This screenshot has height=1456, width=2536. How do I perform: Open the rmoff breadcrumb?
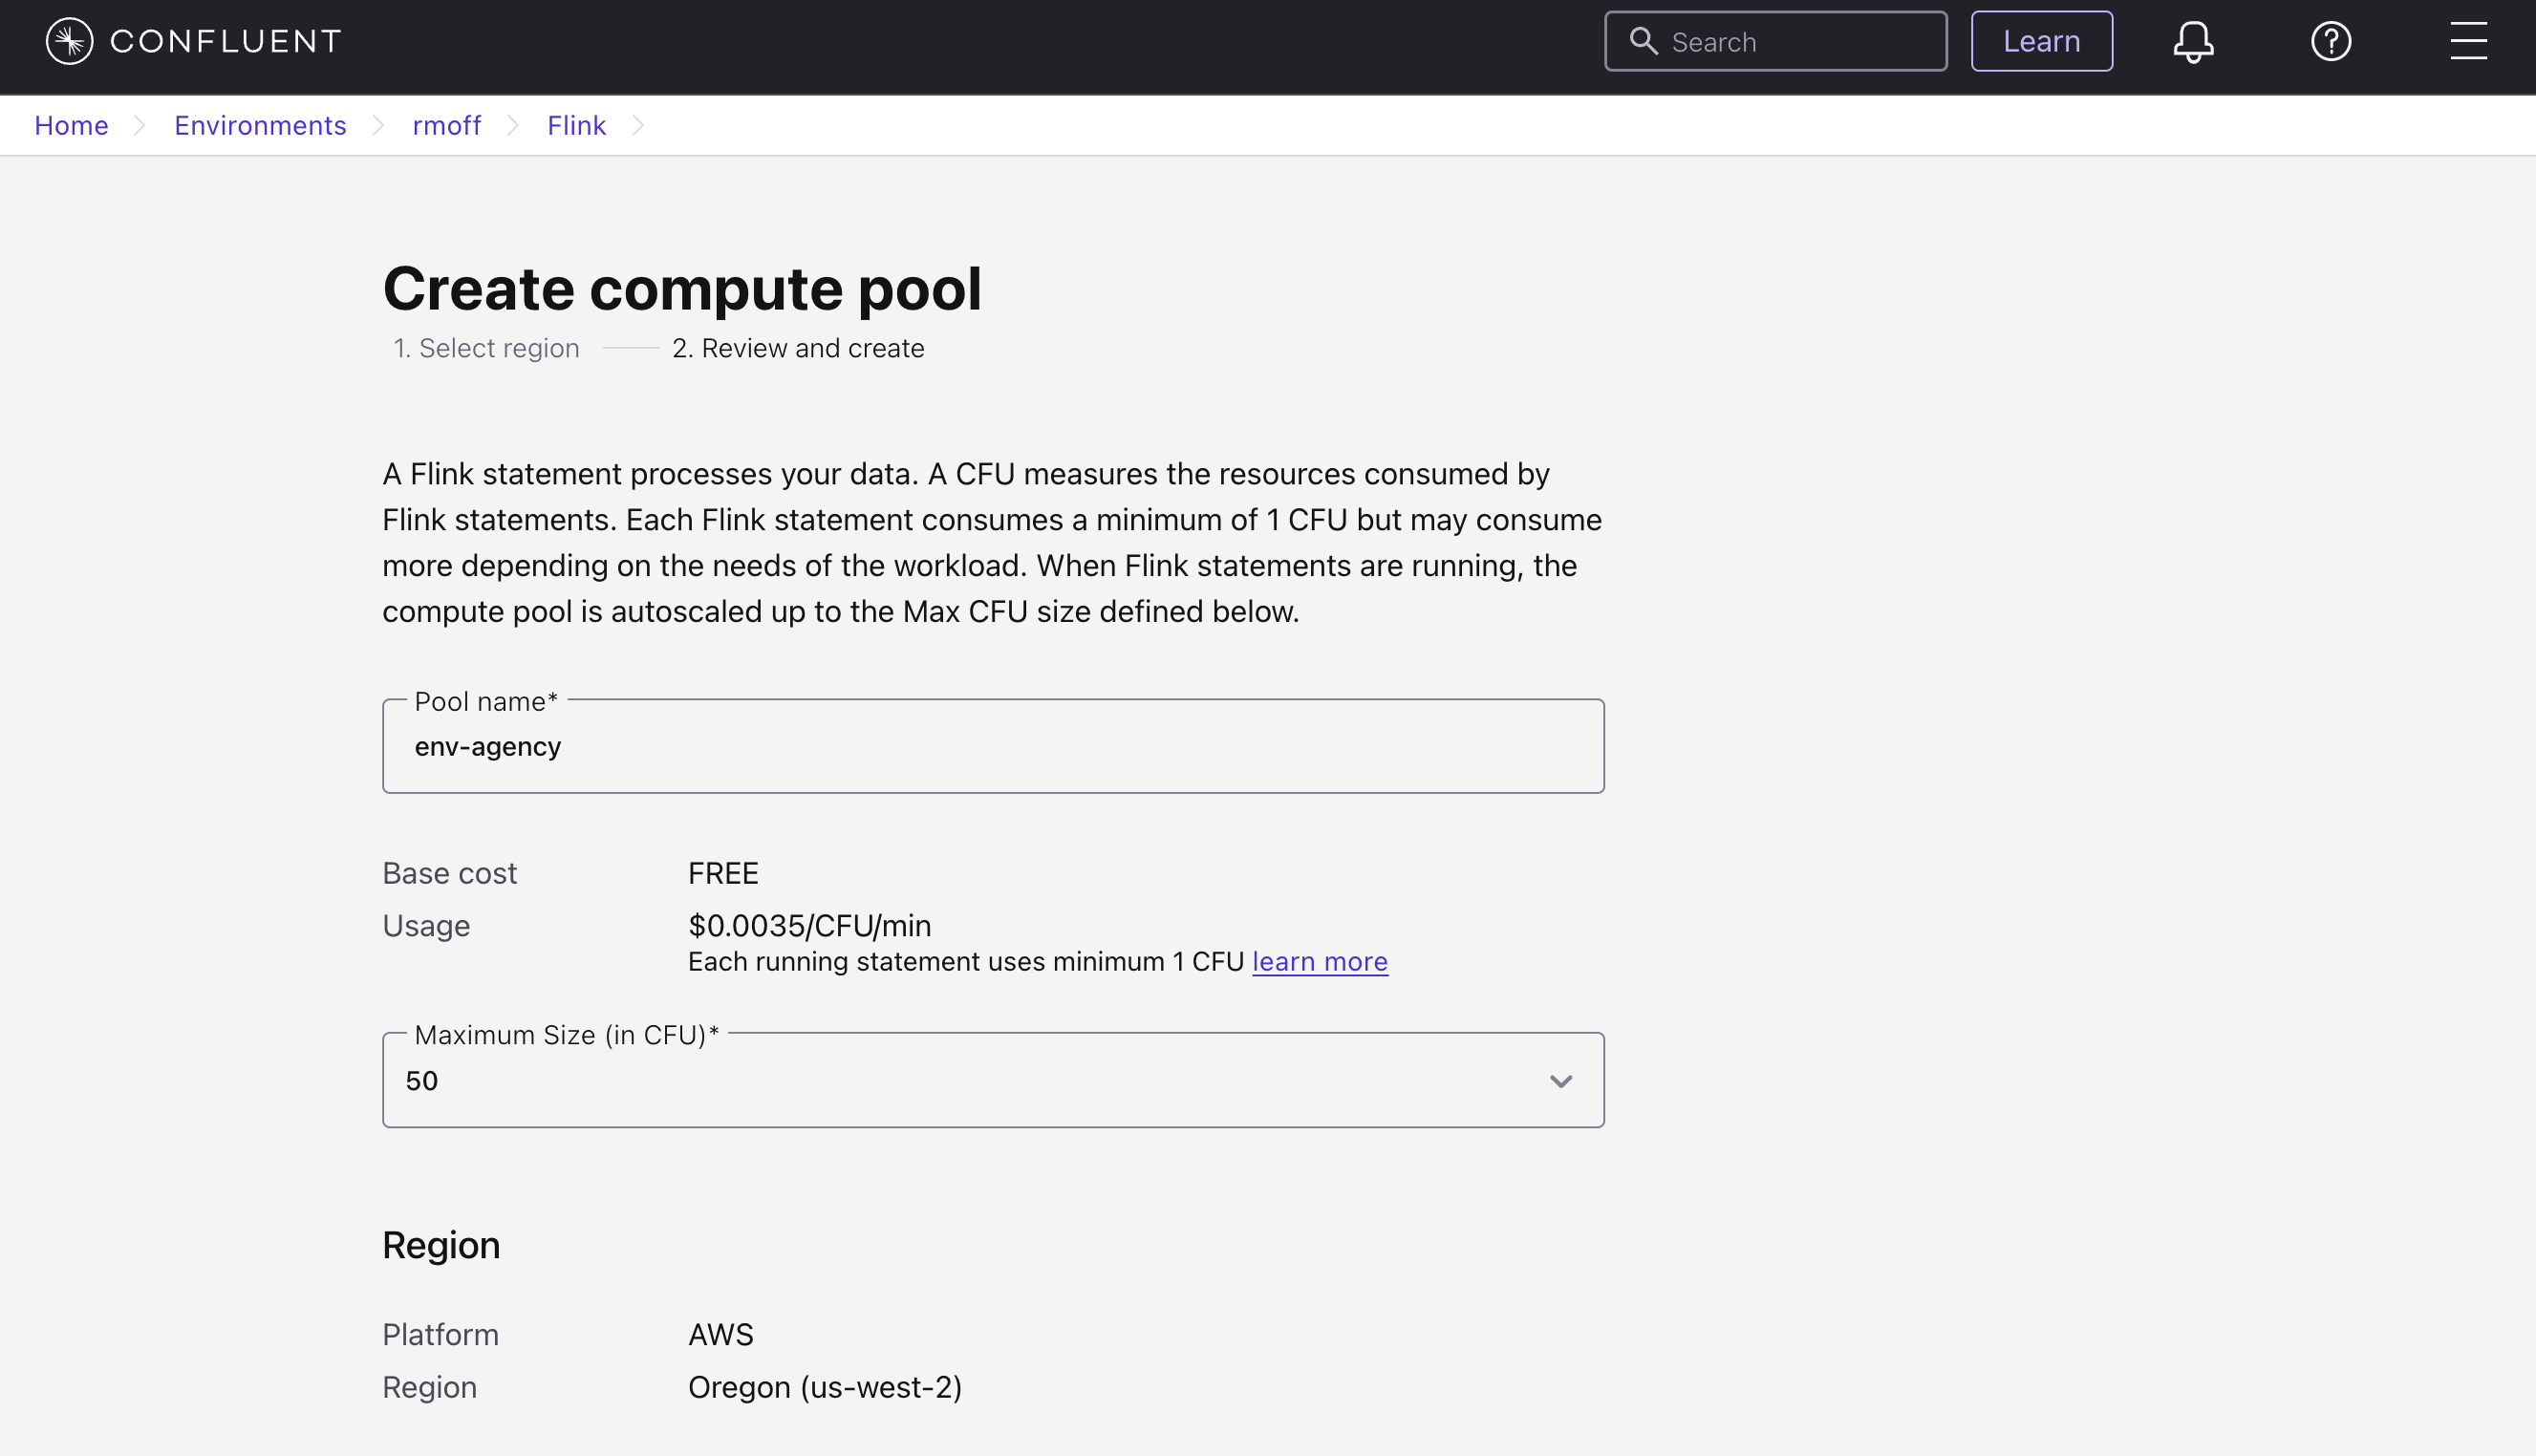point(447,125)
